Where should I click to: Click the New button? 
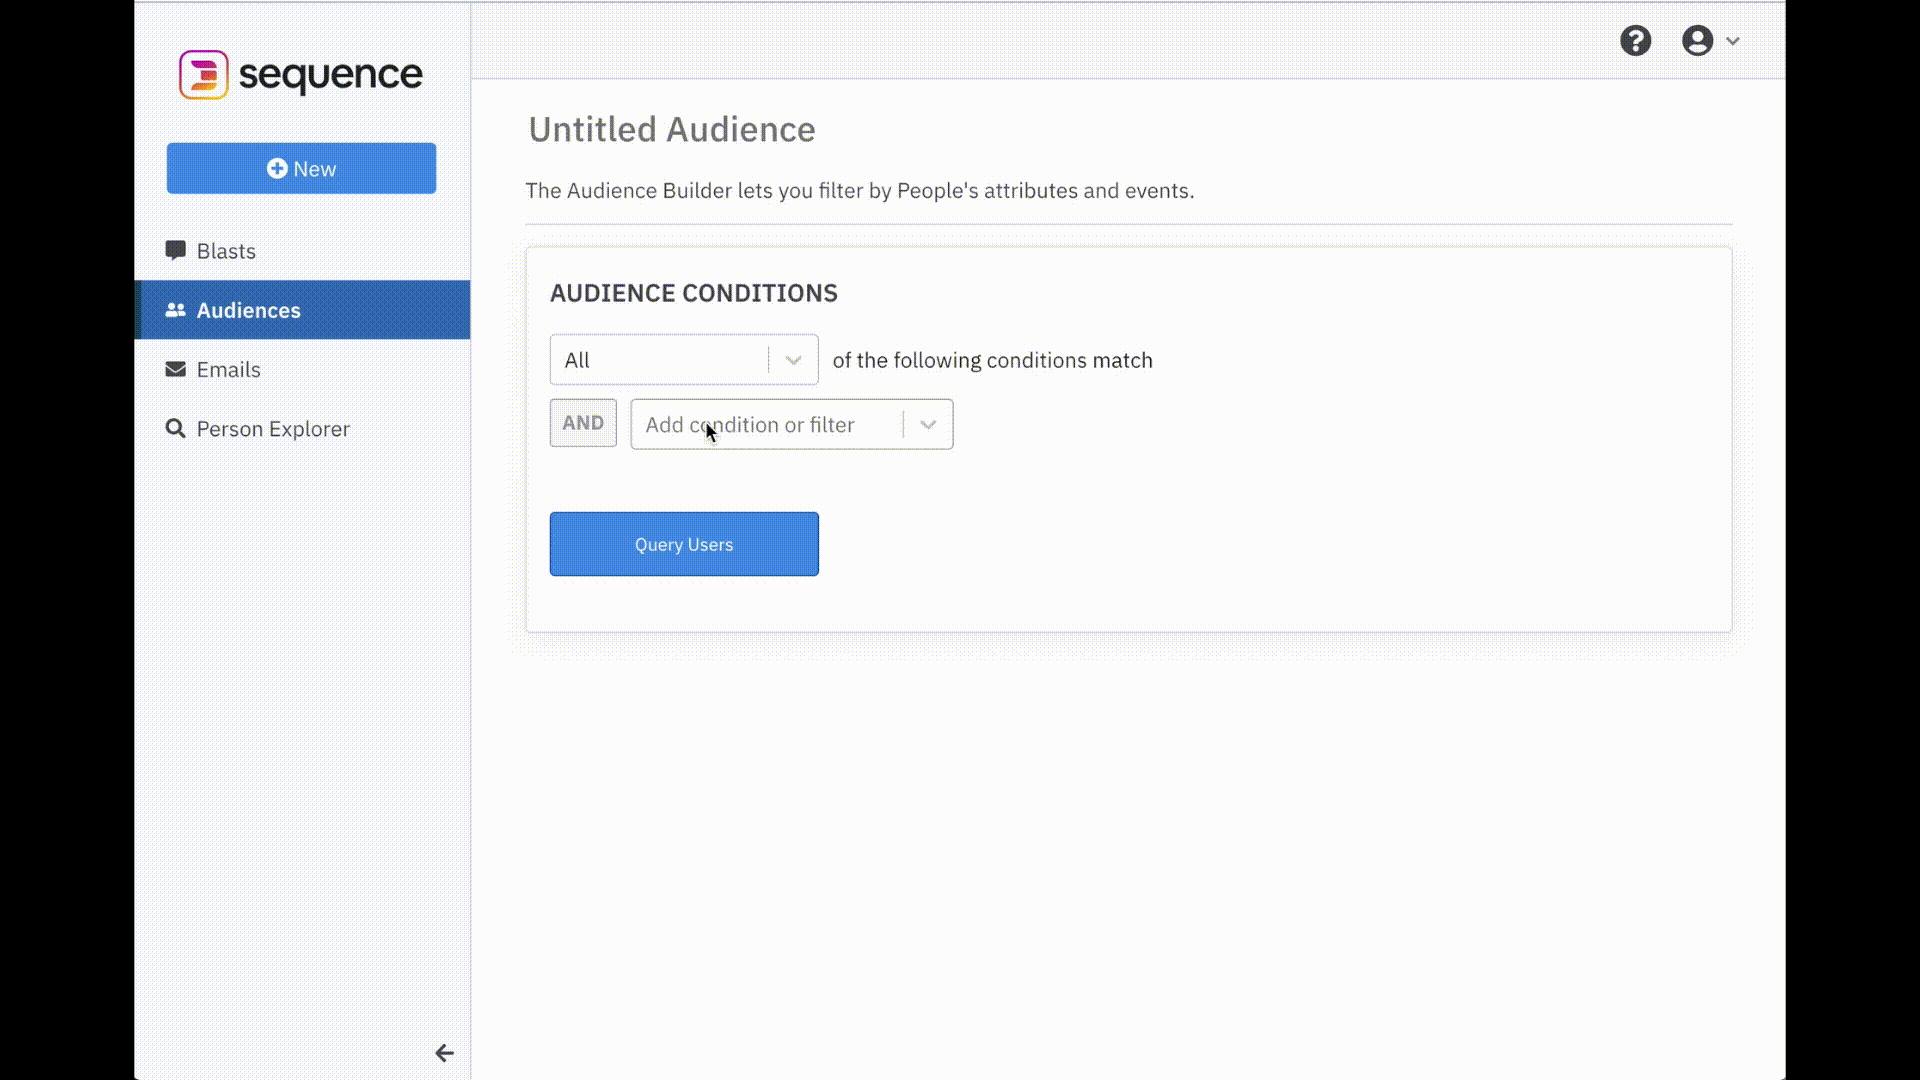[301, 167]
